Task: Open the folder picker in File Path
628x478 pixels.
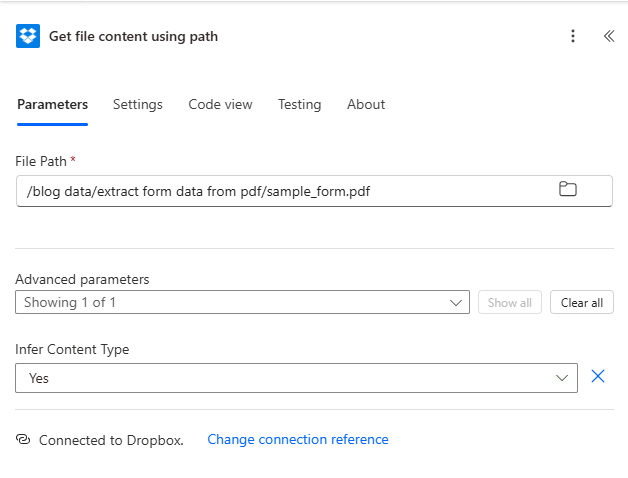Action: point(568,189)
